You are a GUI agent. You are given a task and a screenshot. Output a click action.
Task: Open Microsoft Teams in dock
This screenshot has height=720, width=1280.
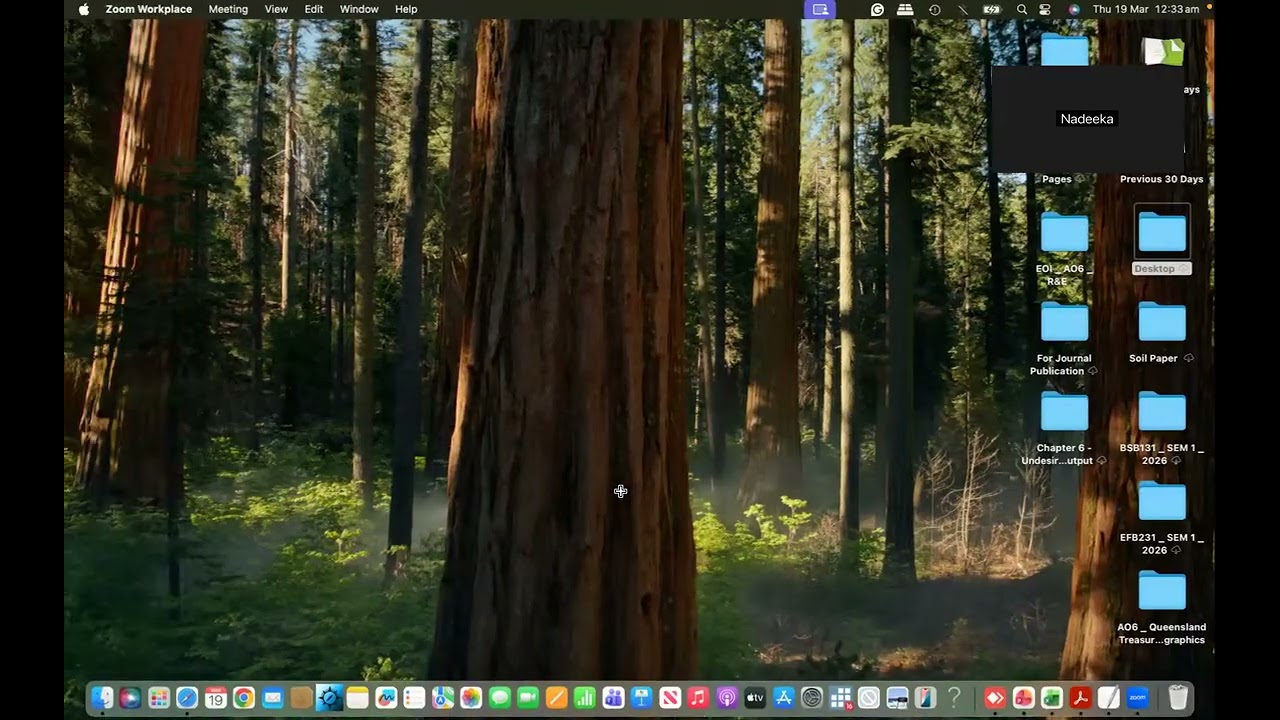[614, 698]
